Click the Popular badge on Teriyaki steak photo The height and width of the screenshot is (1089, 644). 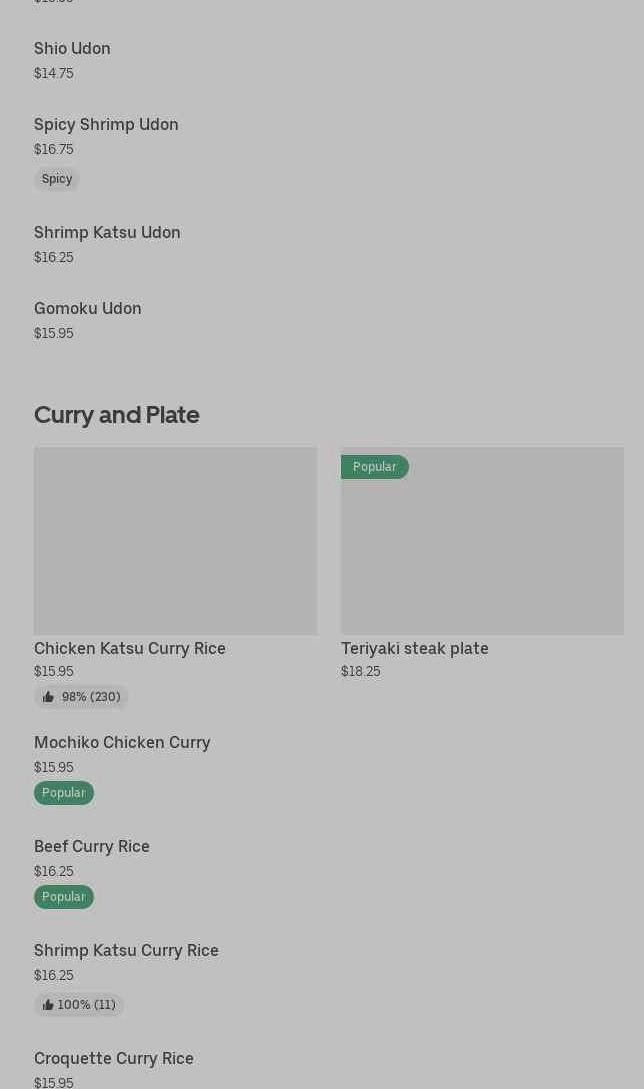tap(374, 467)
